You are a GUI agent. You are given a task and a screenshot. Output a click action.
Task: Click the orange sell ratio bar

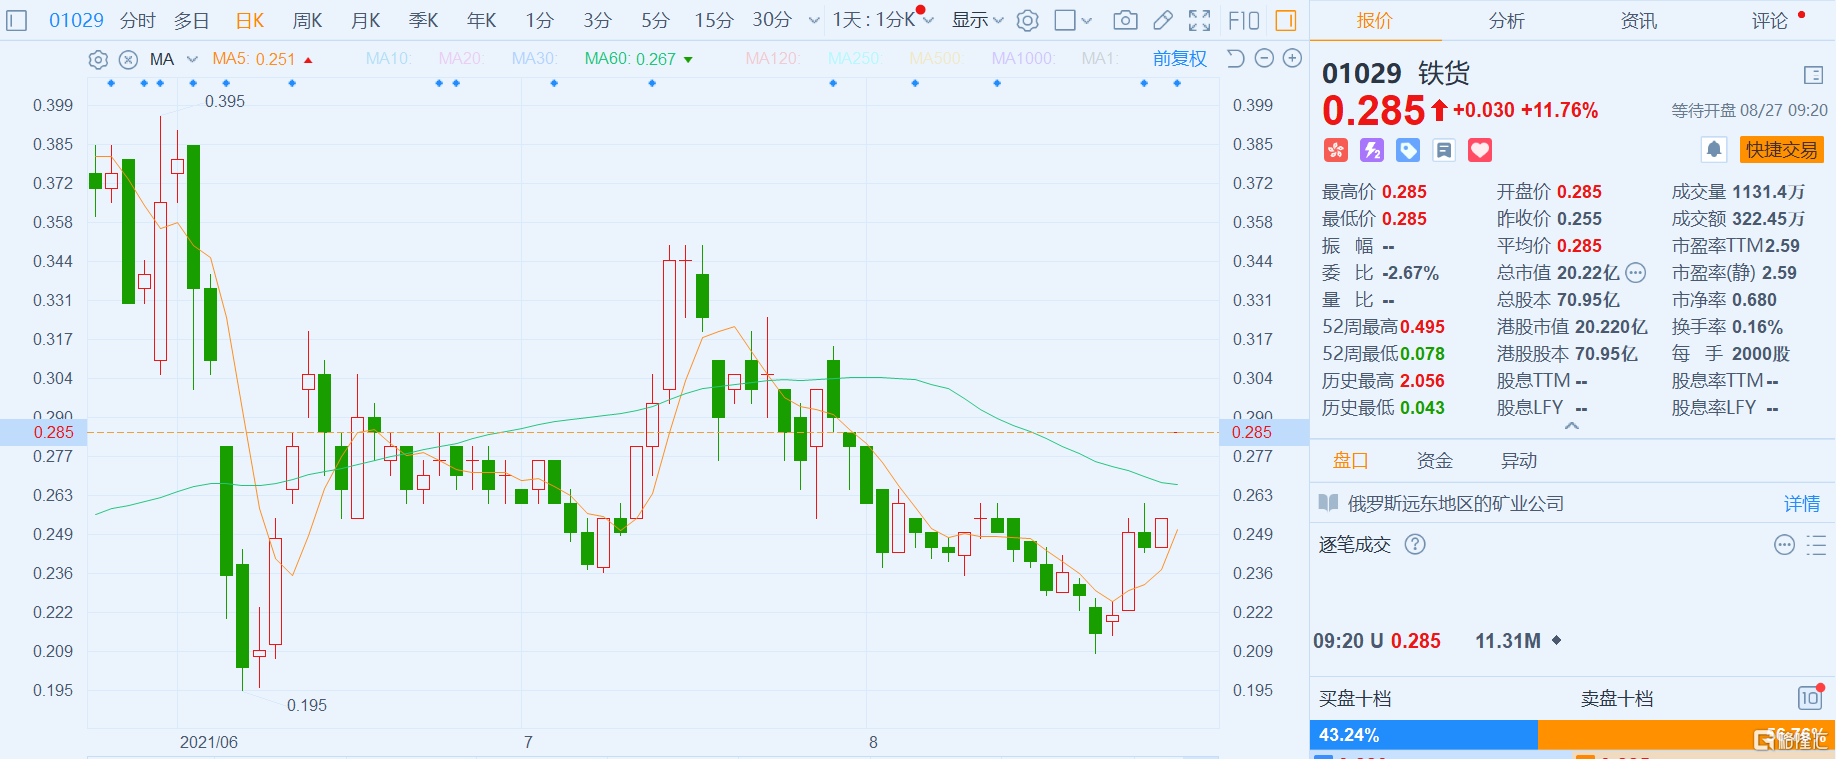click(1686, 735)
